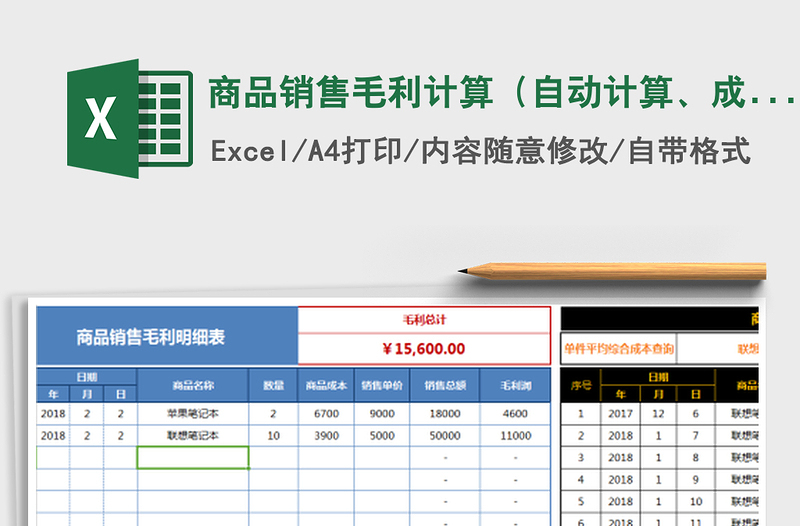This screenshot has width=800, height=526.
Task: Select unit price cell 9000
Action: click(x=382, y=414)
